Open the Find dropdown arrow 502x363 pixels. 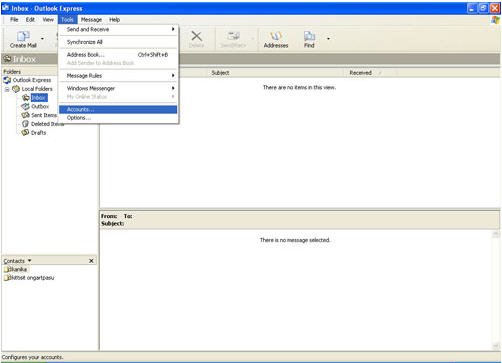point(328,39)
